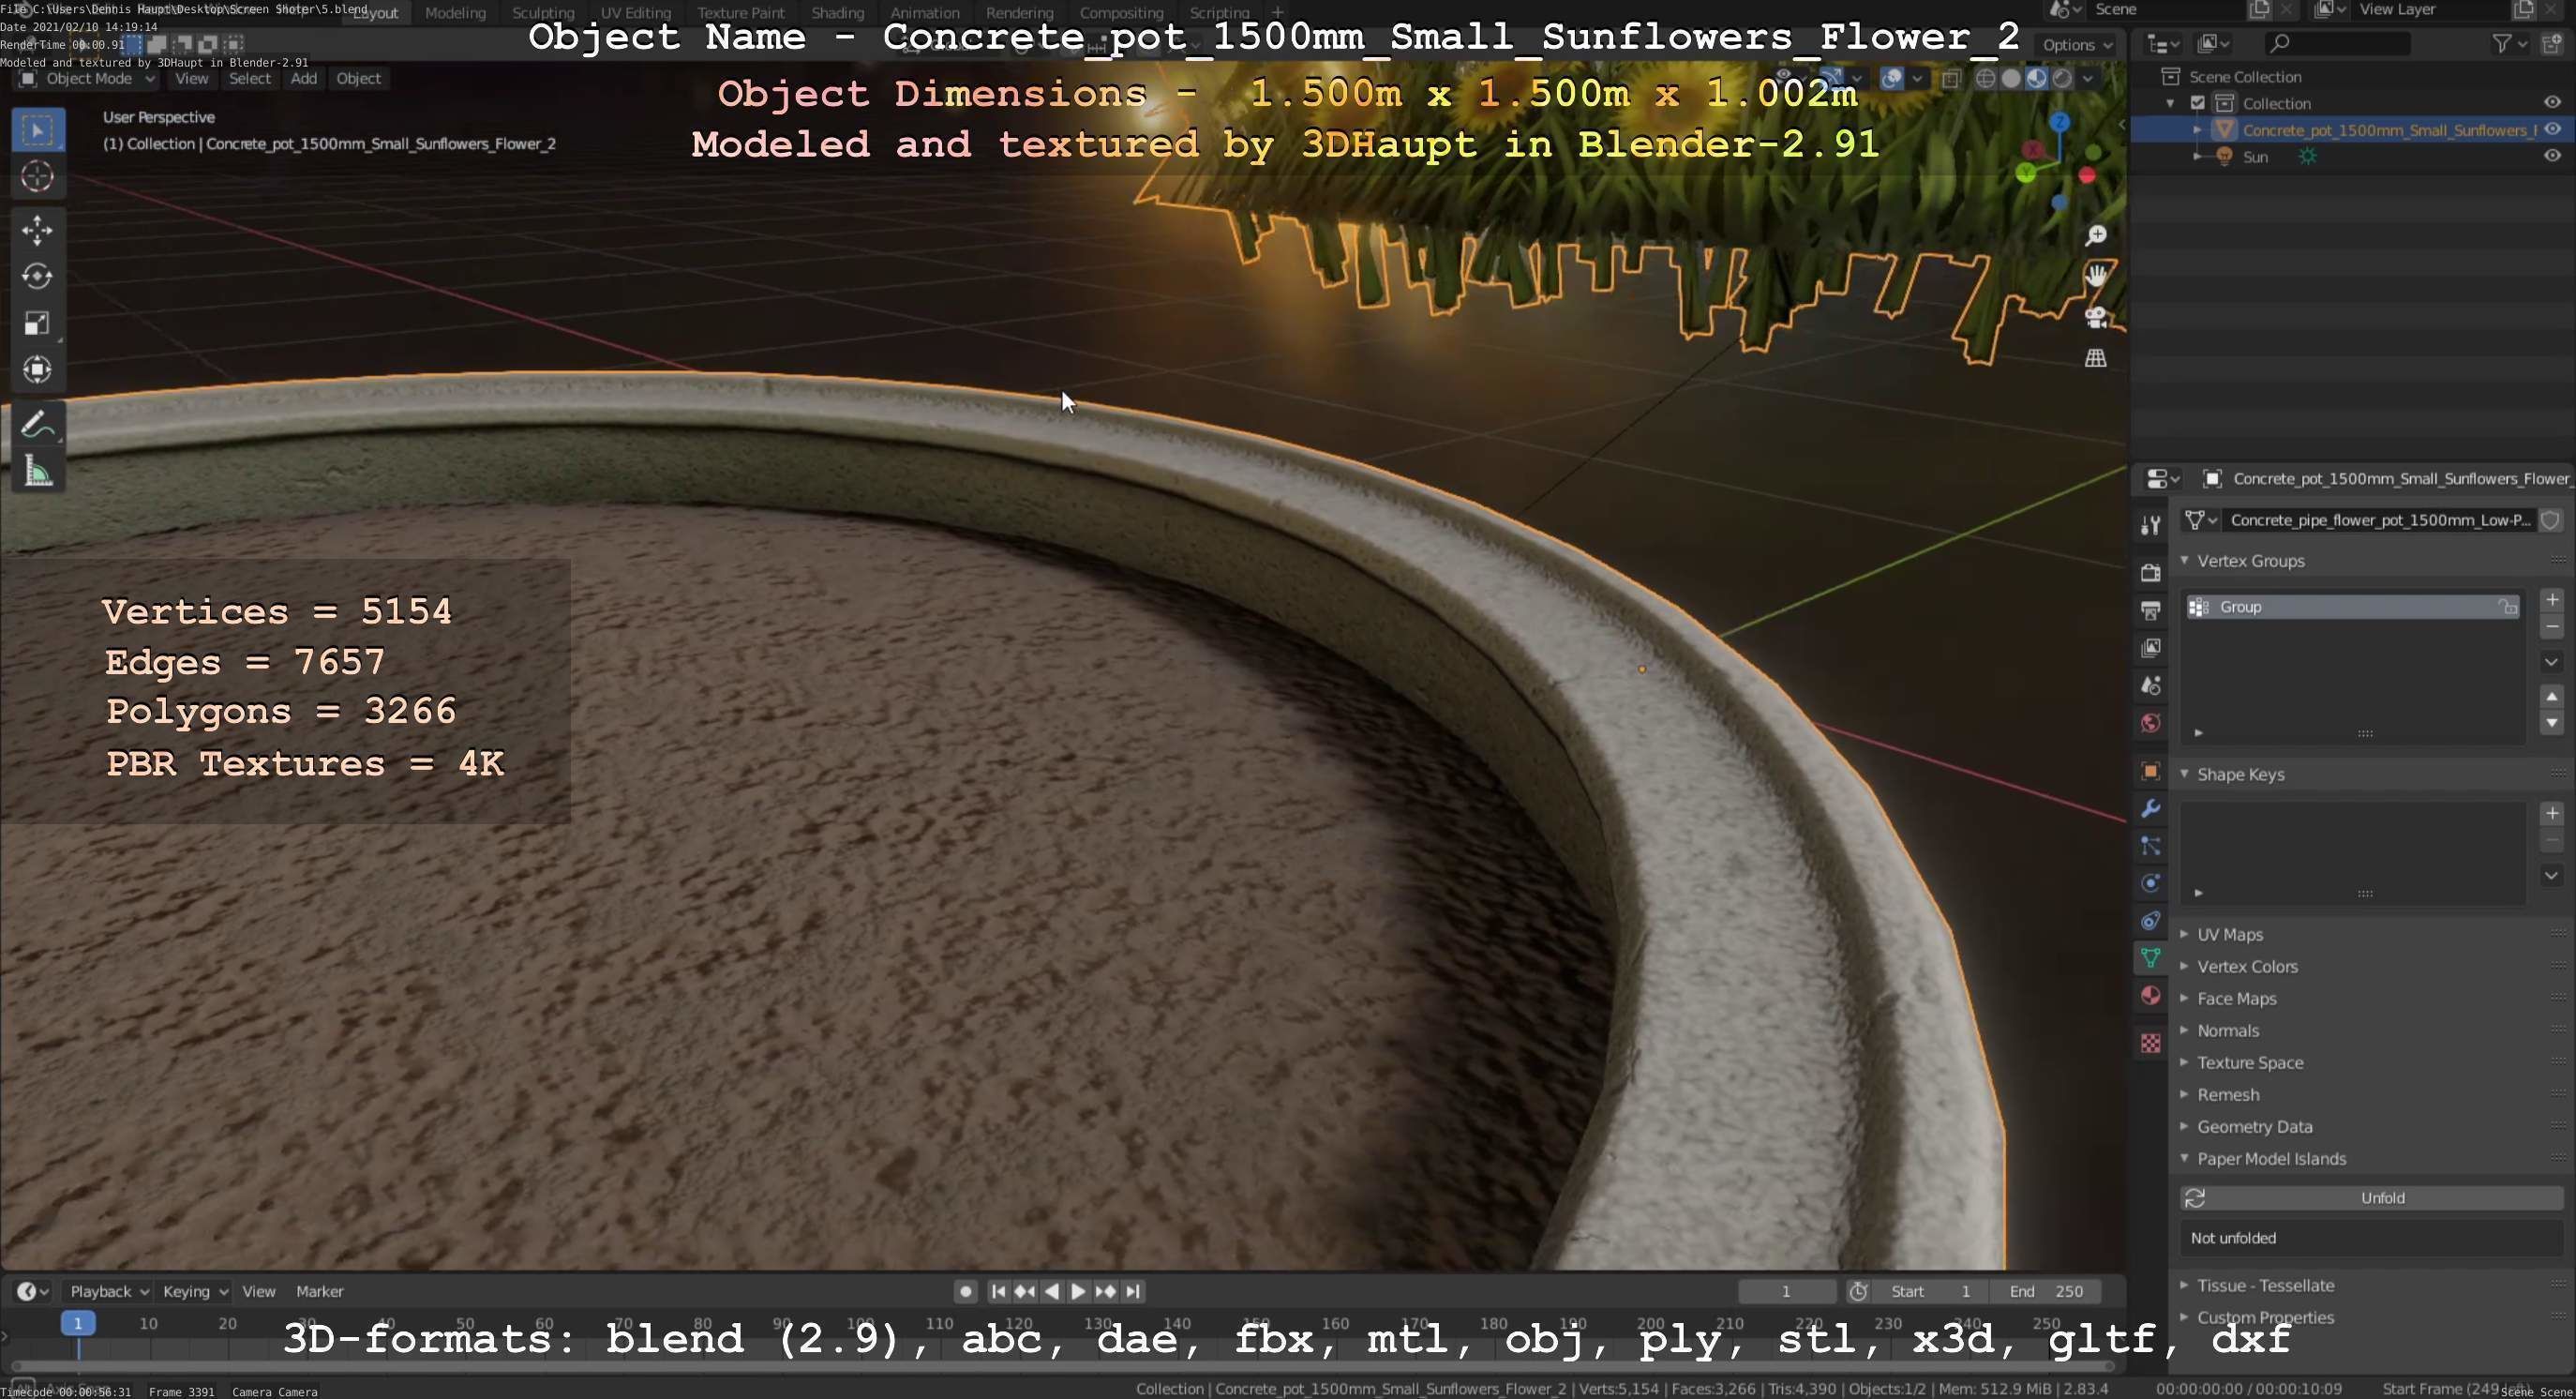Hide Sun light via eye icon
Image resolution: width=2576 pixels, height=1399 pixels.
[2552, 155]
